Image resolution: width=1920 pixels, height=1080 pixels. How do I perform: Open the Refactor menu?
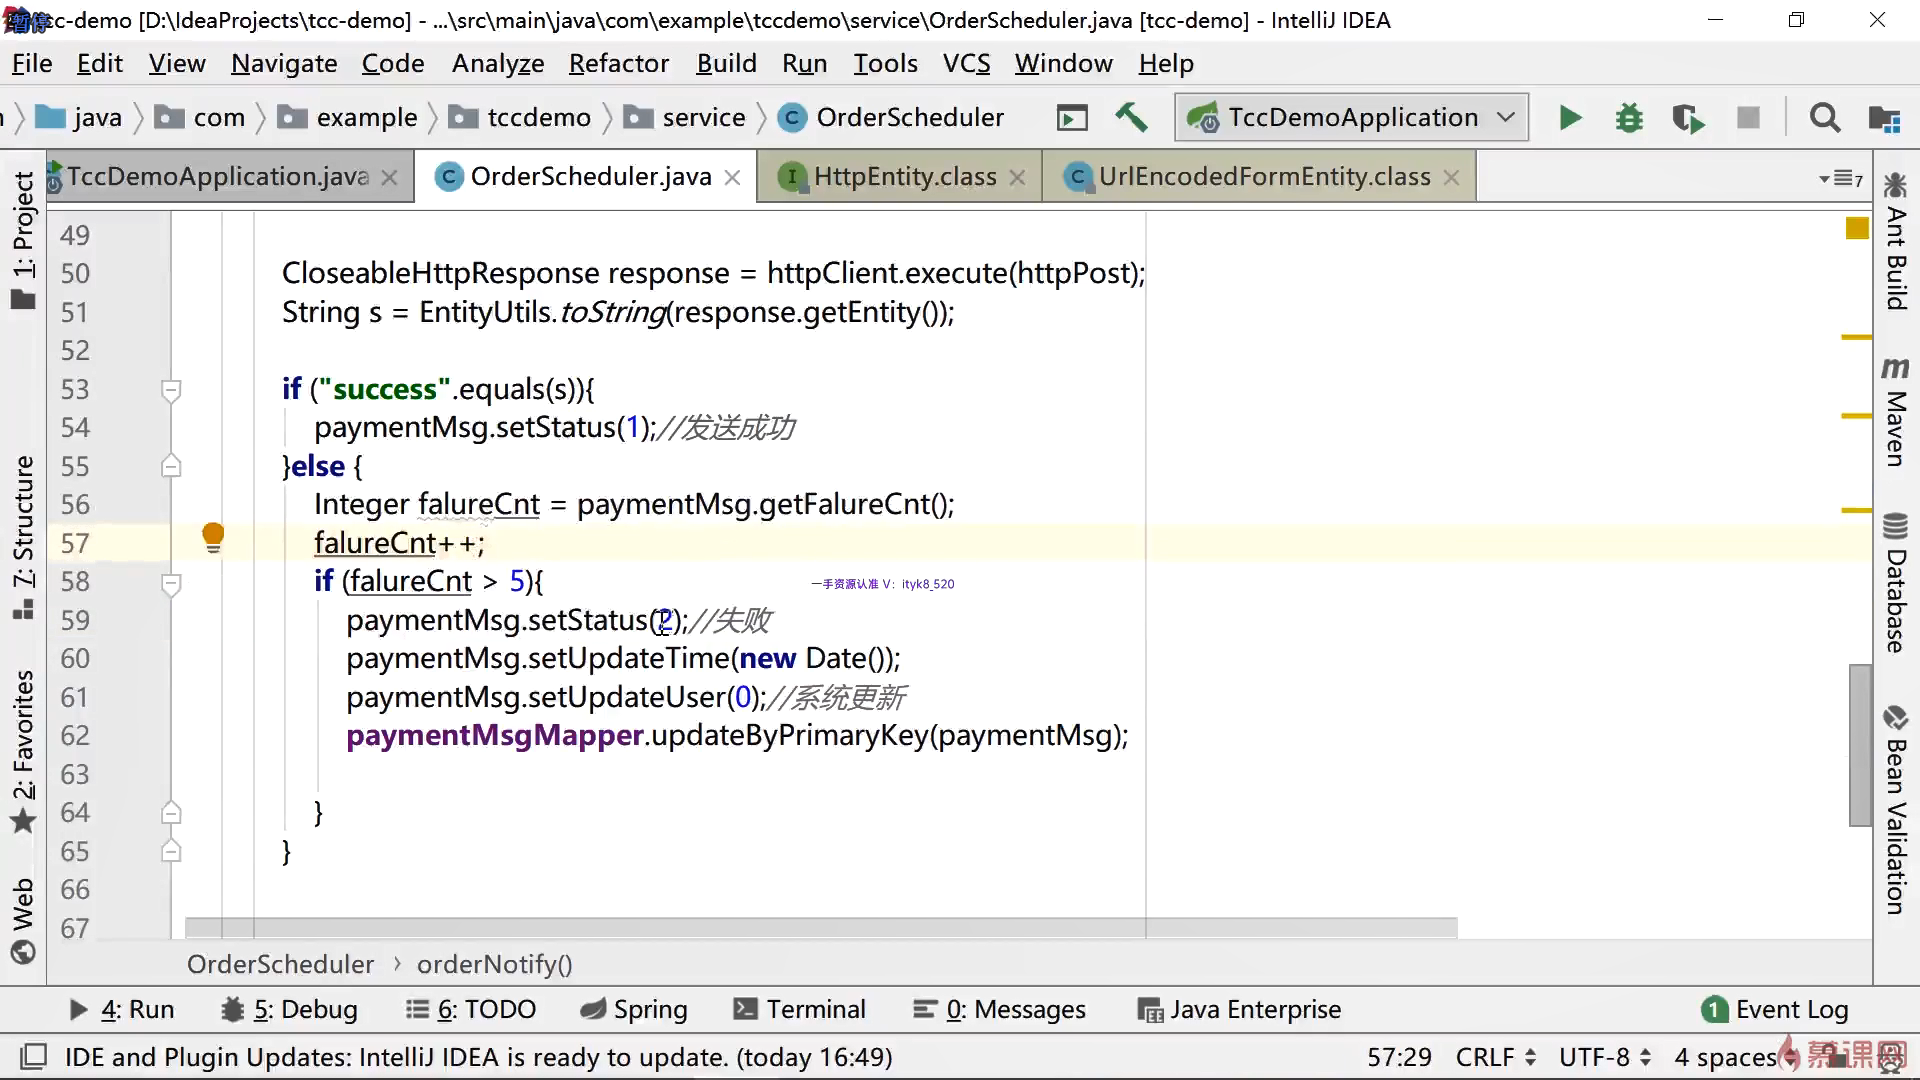[618, 63]
